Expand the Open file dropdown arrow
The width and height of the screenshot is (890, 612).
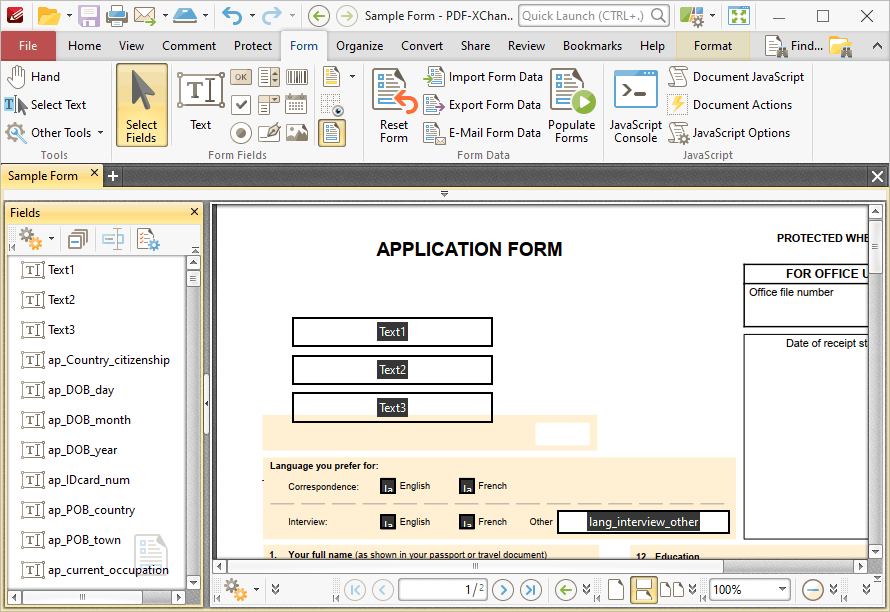[69, 16]
